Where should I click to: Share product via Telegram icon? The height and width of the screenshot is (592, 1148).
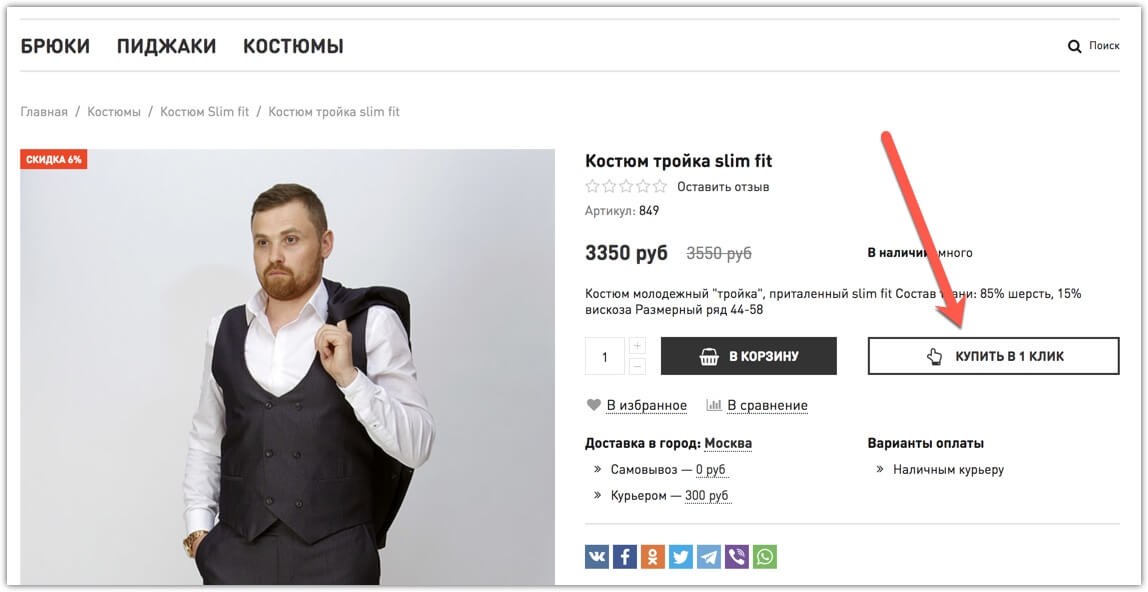709,557
